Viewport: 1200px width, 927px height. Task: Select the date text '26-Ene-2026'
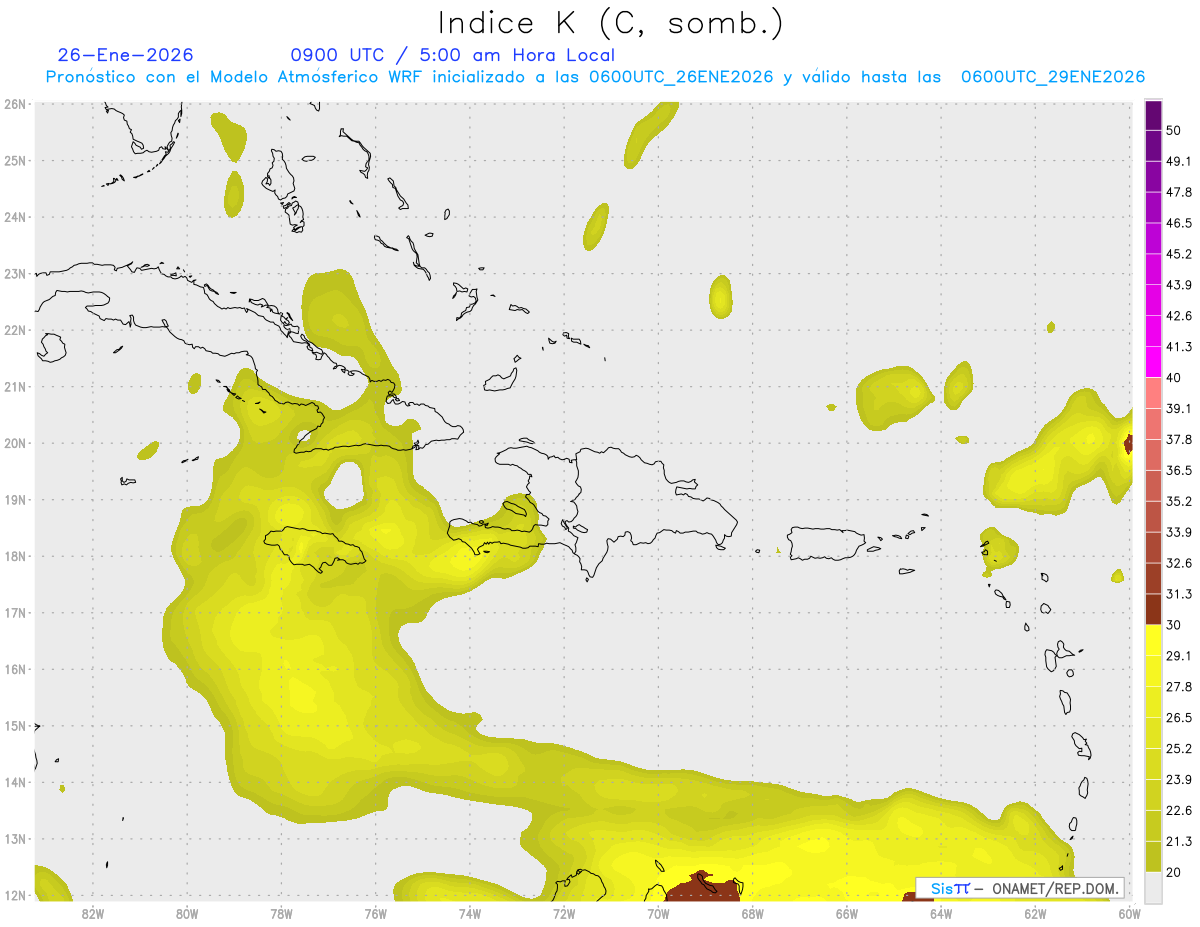tap(126, 55)
